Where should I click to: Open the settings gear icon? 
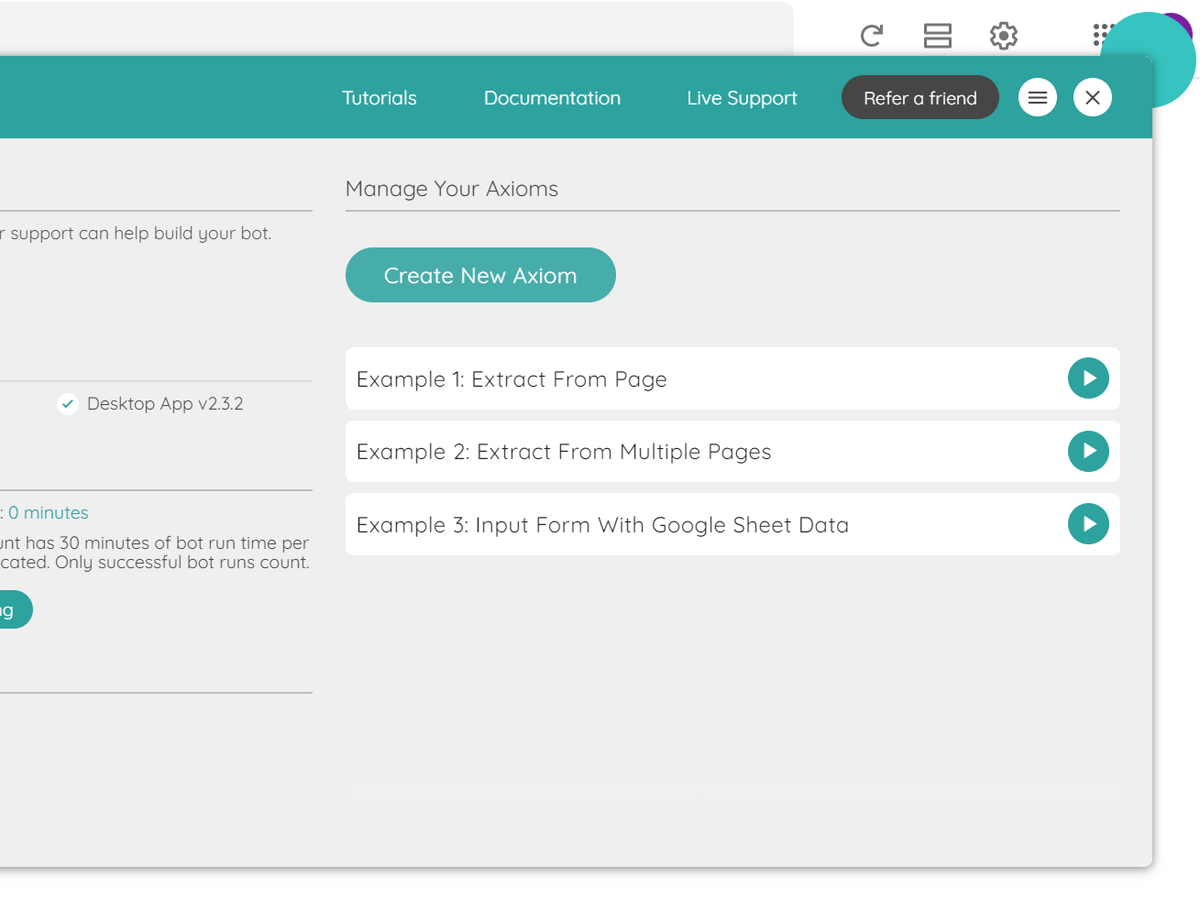(1003, 36)
